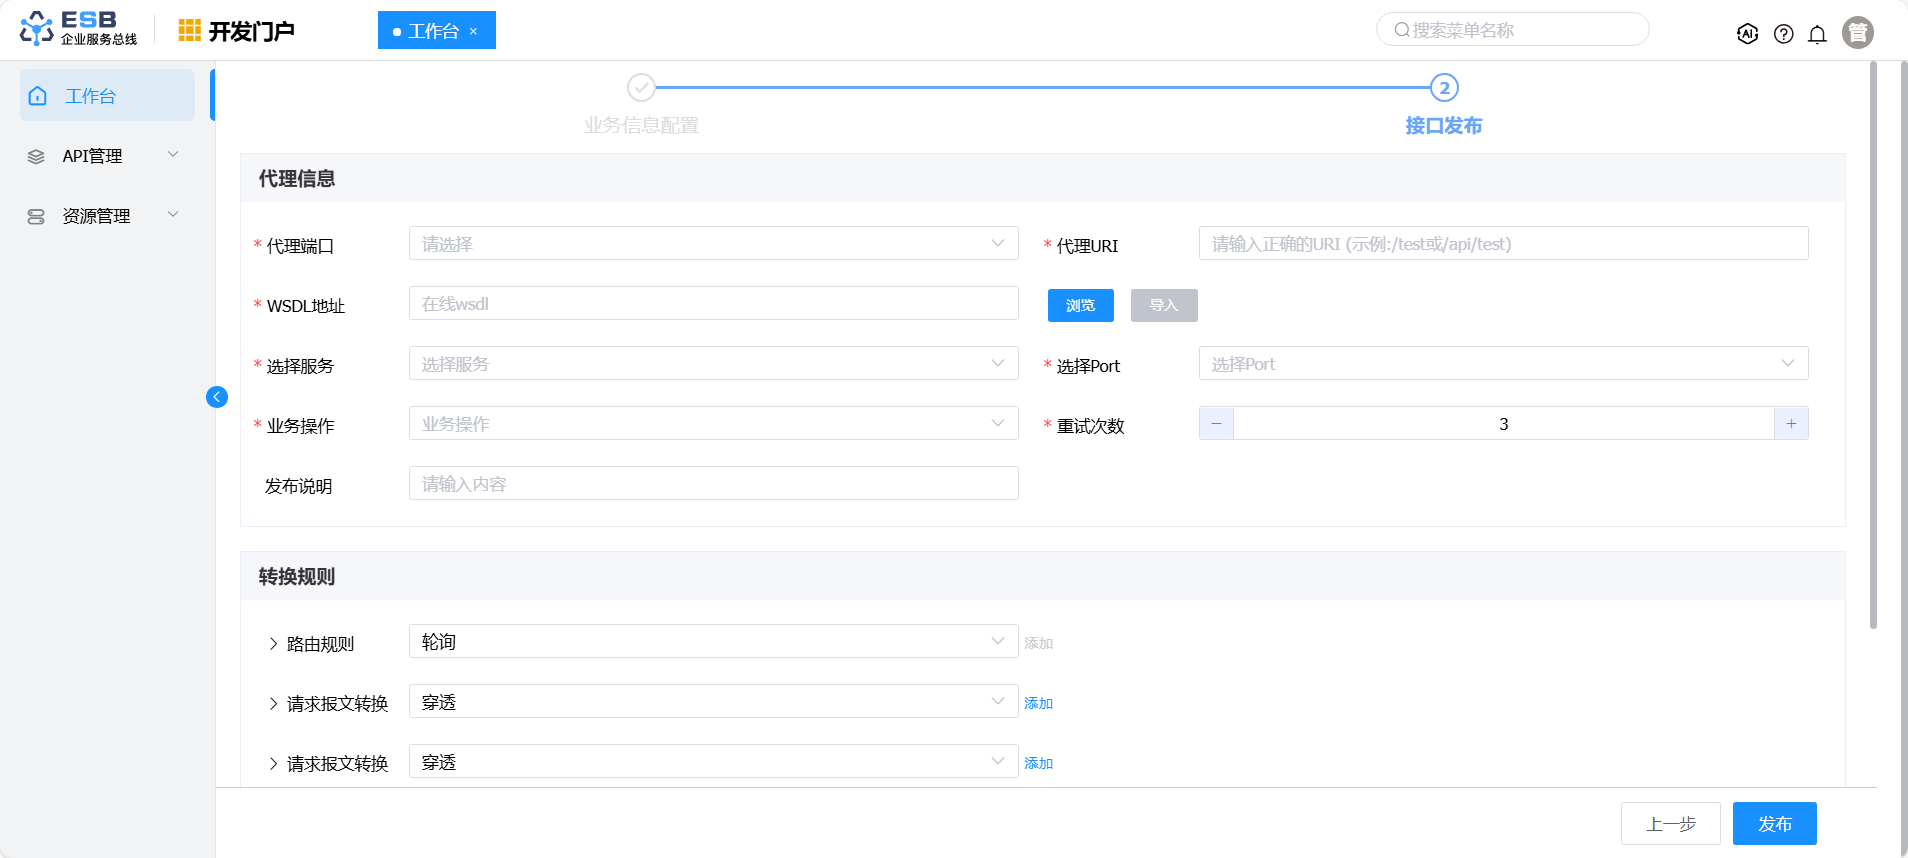Close the 工作台 tab with x
Screen dimensions: 1908x858
click(473, 32)
